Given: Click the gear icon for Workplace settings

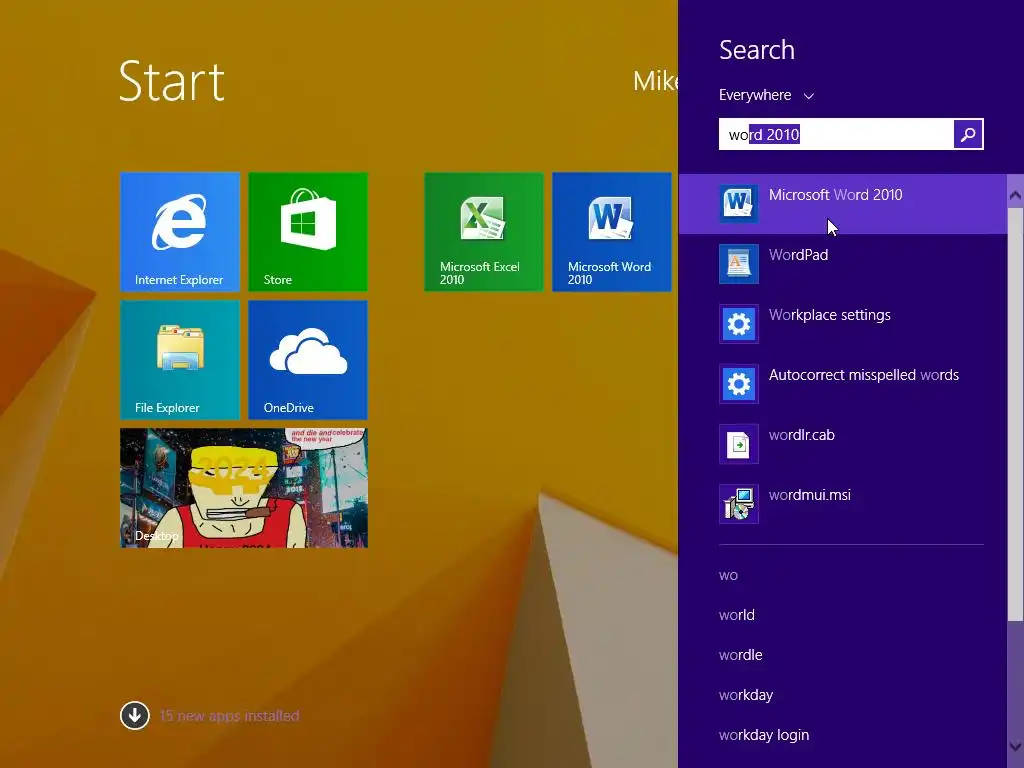Looking at the screenshot, I should pyautogui.click(x=739, y=323).
